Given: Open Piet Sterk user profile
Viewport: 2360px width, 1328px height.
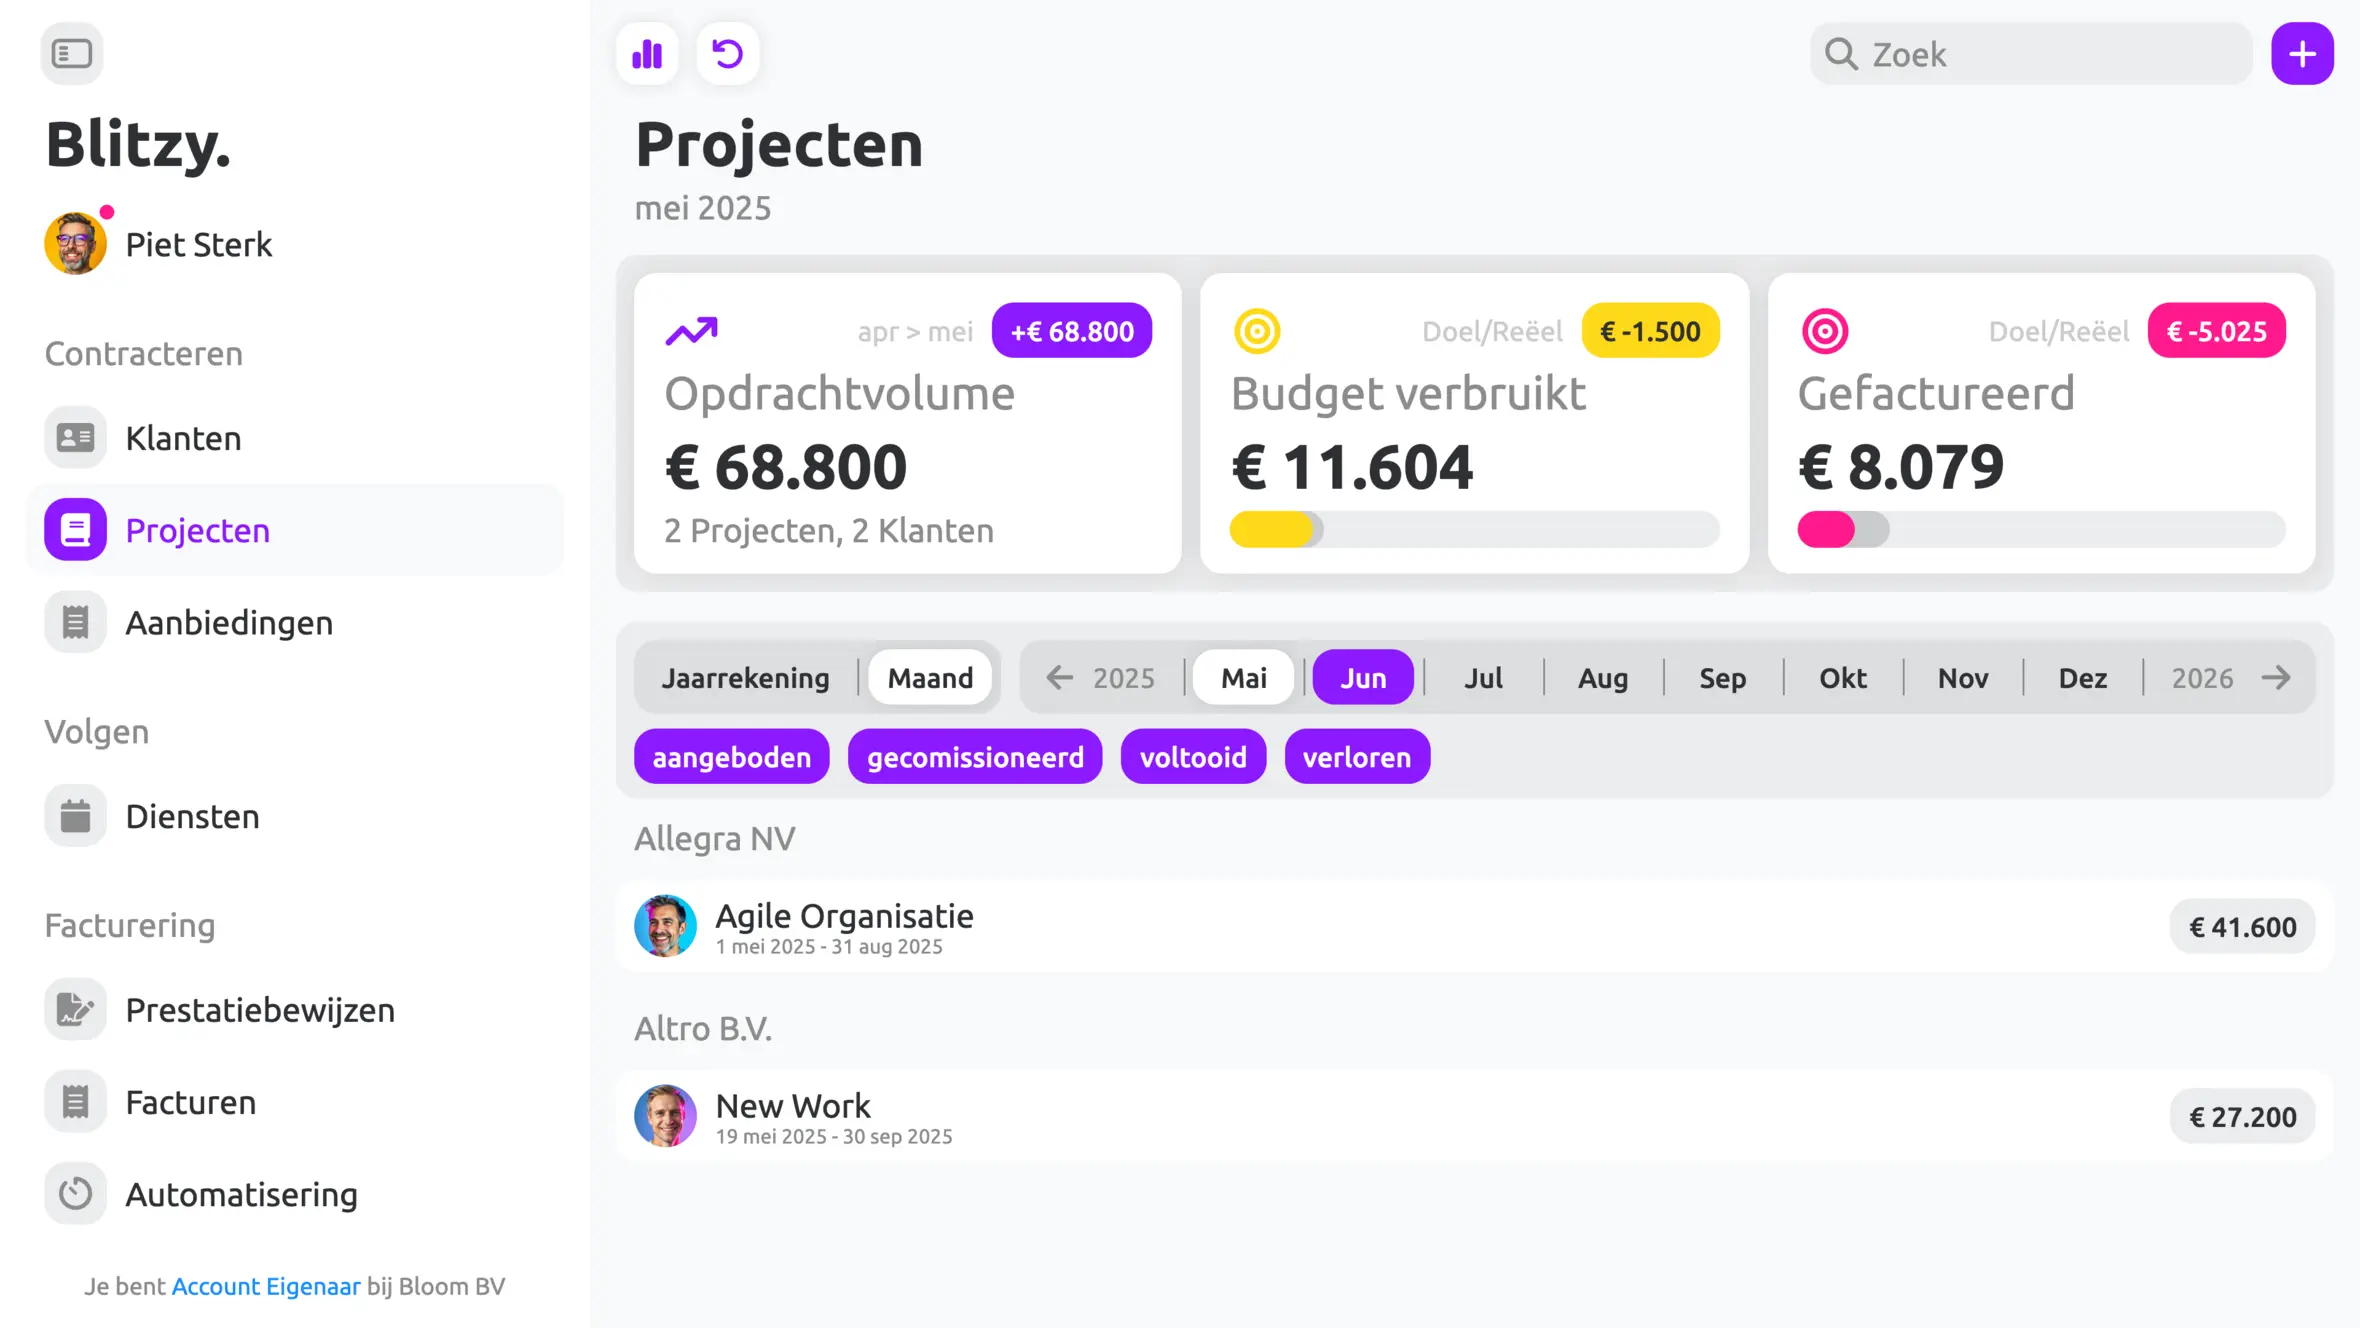Looking at the screenshot, I should pos(160,243).
